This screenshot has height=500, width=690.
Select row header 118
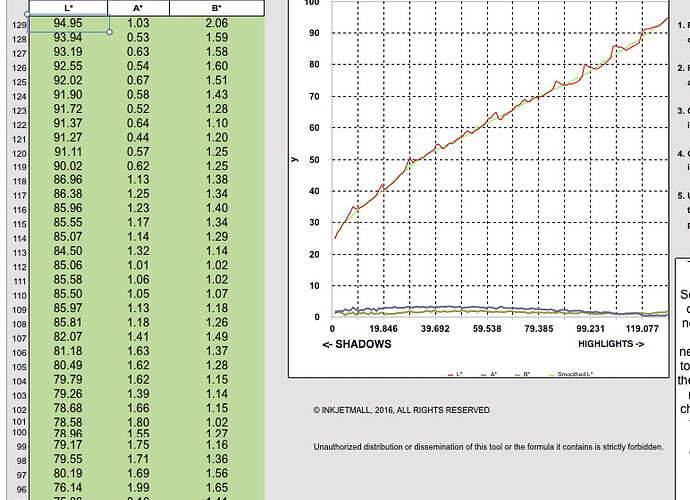click(19, 181)
